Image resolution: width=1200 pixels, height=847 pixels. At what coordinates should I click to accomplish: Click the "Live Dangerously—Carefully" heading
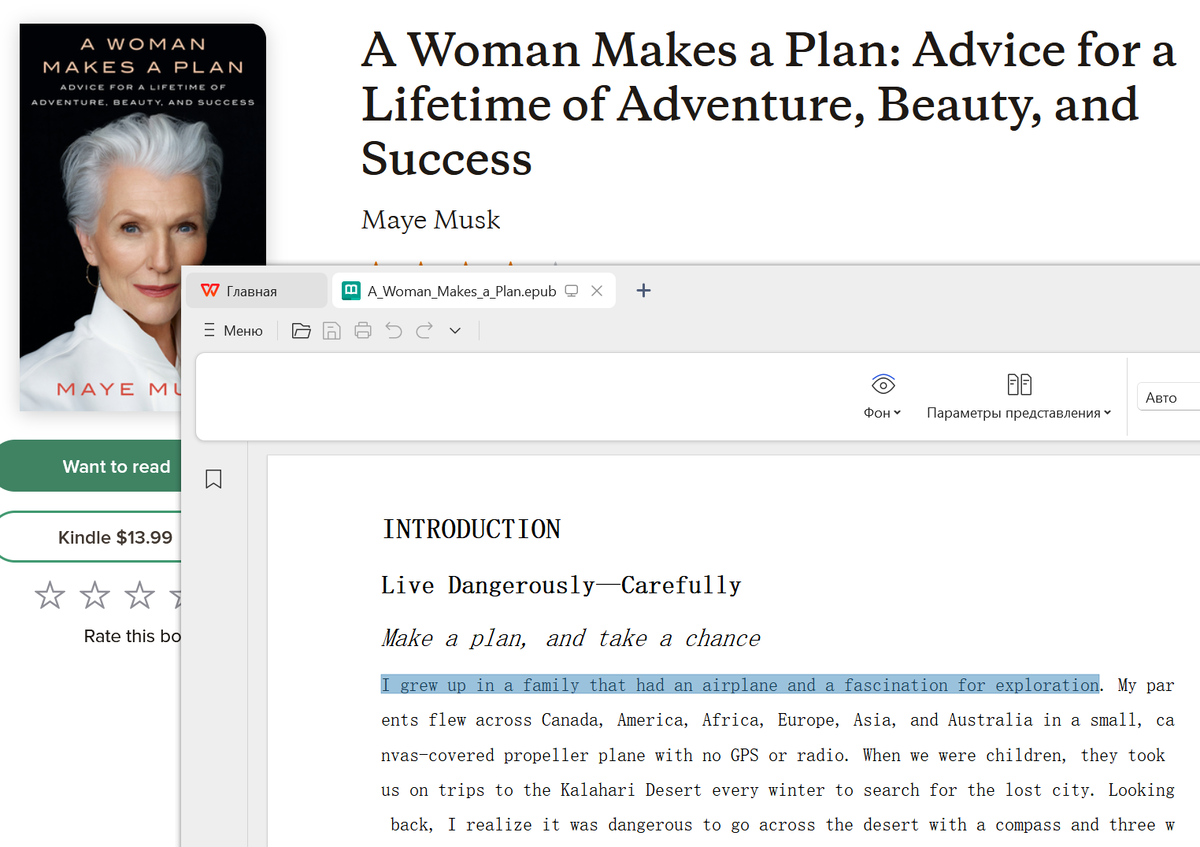click(561, 585)
